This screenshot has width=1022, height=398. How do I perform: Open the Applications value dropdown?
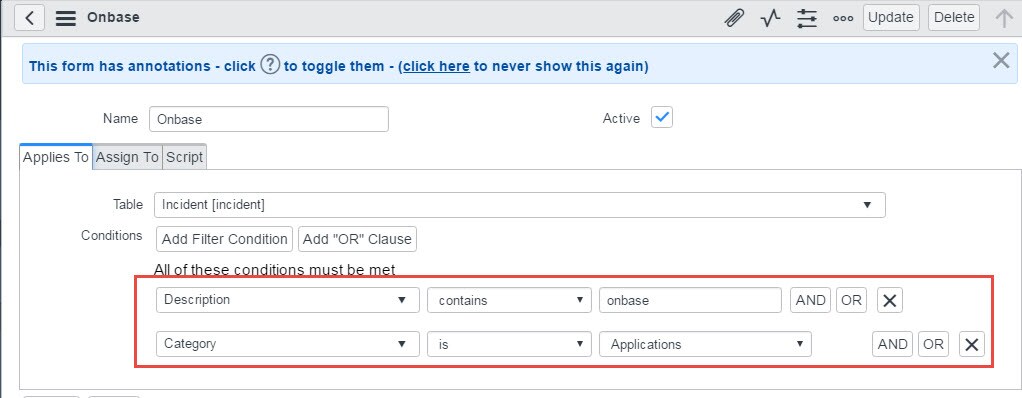tap(705, 344)
